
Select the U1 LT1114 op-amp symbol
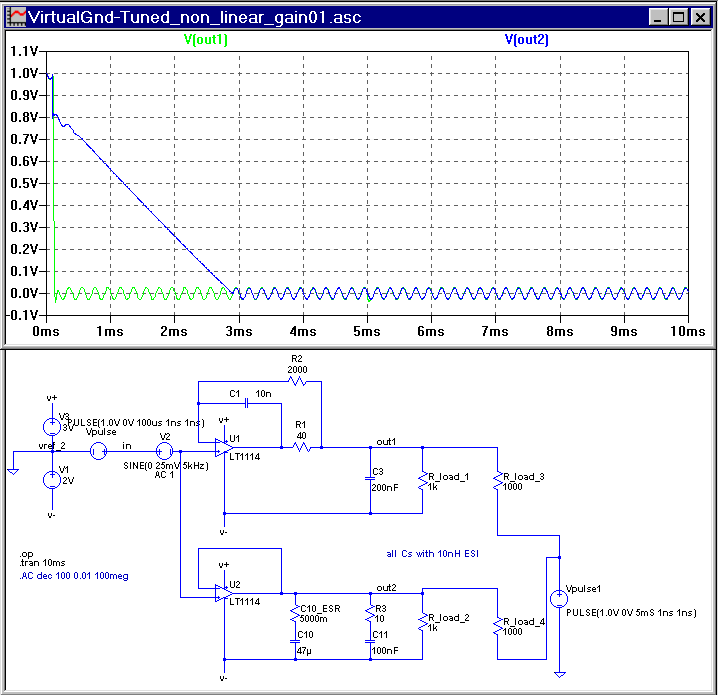[221, 448]
